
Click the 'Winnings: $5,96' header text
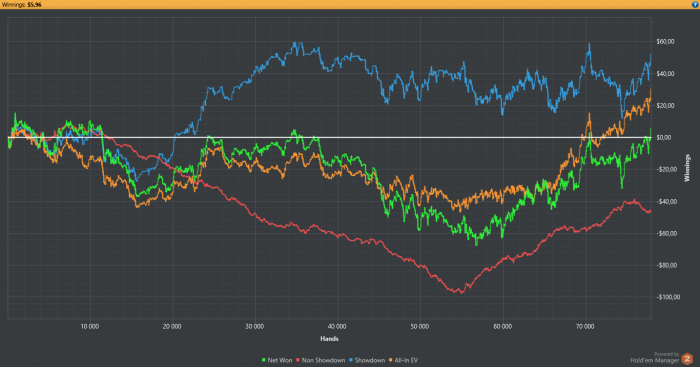click(21, 4)
